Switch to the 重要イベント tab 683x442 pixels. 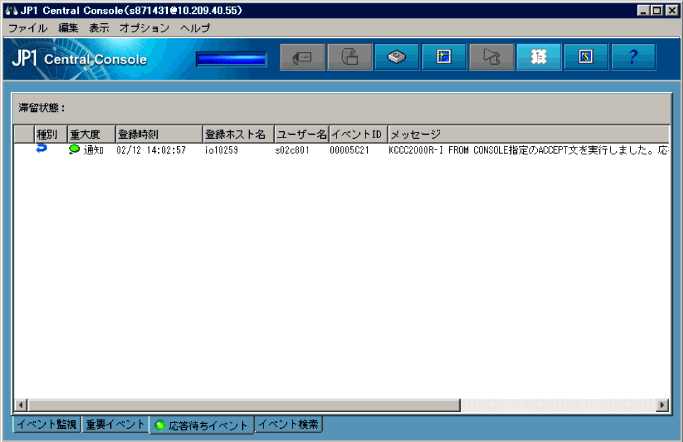pyautogui.click(x=115, y=424)
